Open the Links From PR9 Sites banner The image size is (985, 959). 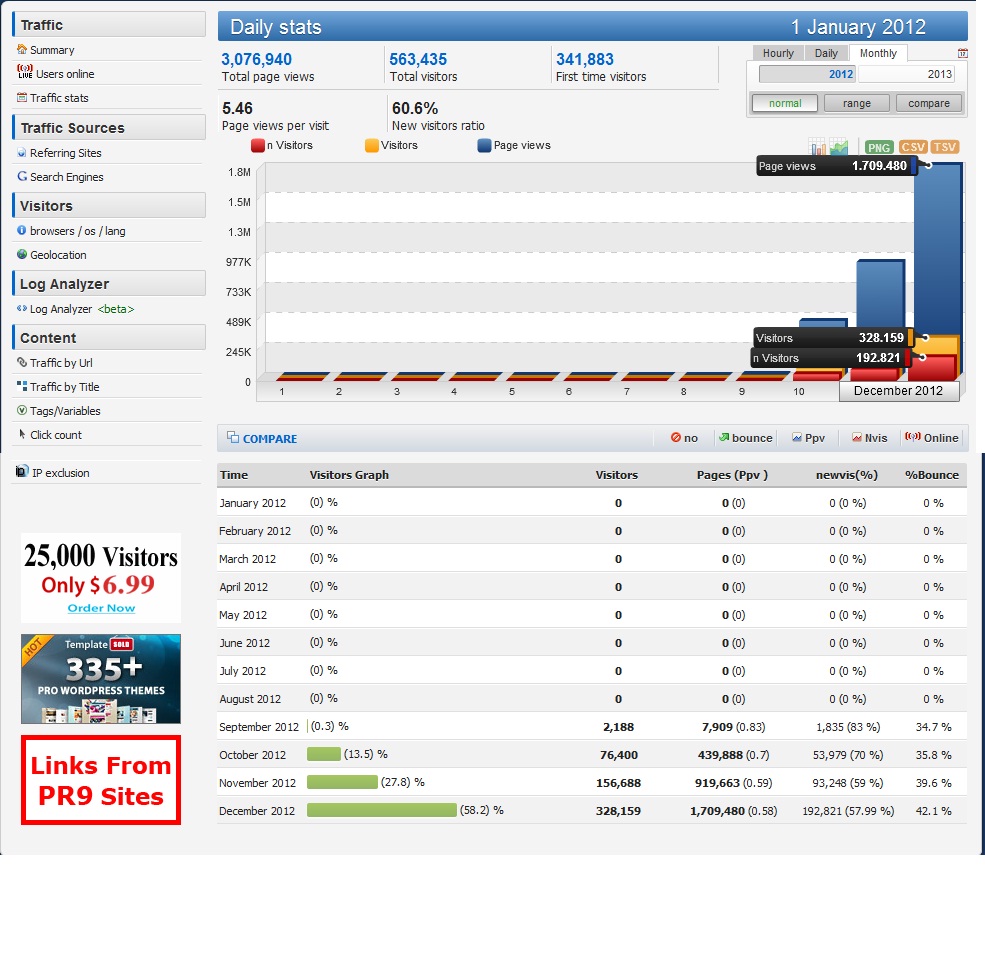tap(101, 780)
